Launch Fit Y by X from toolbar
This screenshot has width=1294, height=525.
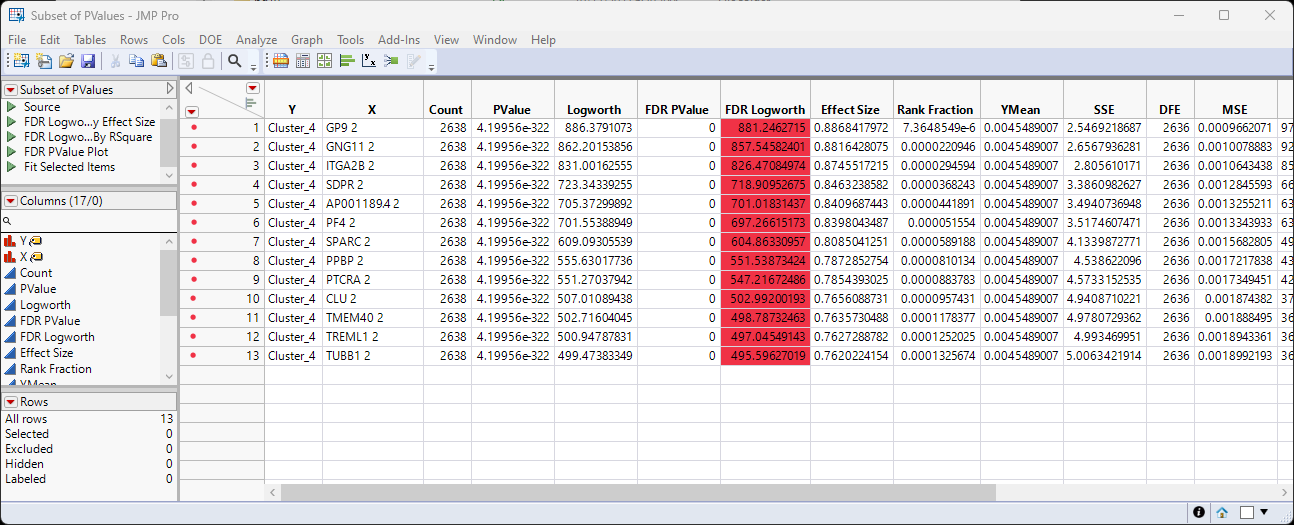[369, 61]
